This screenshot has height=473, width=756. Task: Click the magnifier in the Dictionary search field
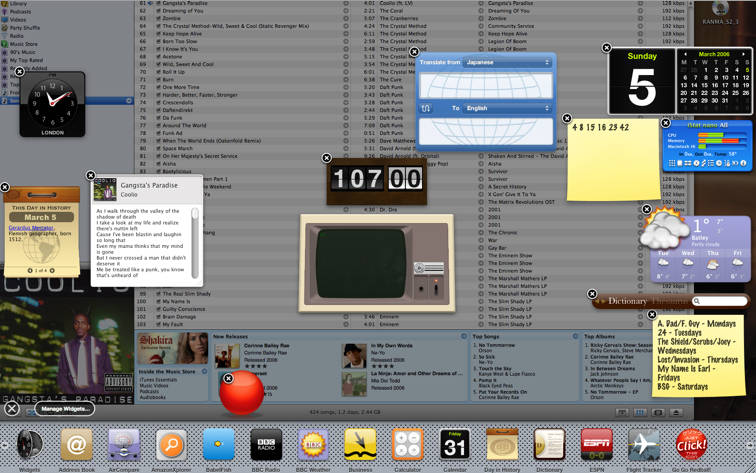(696, 301)
